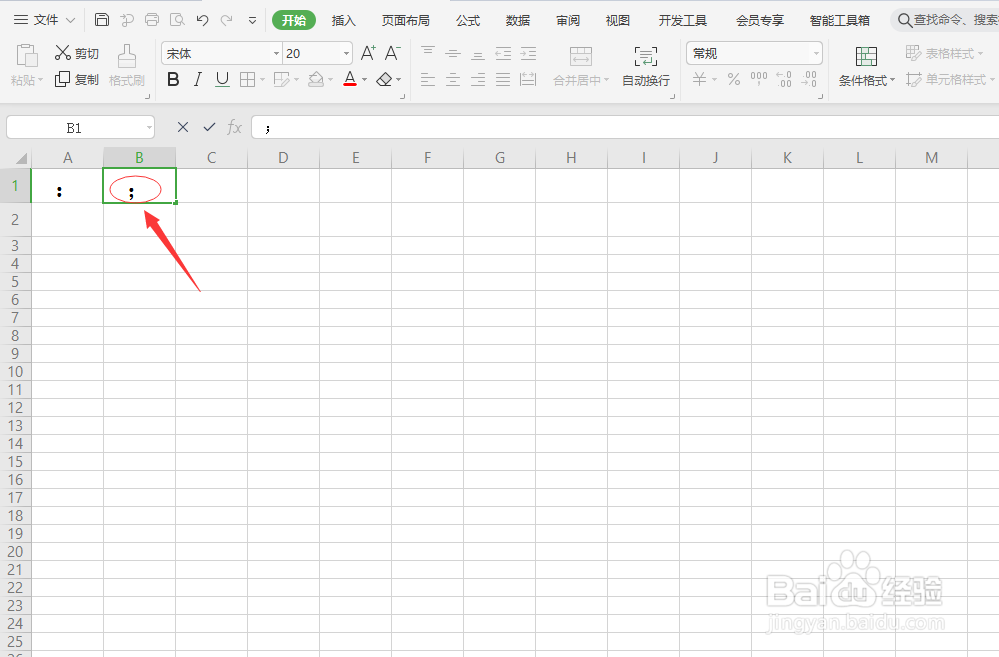Open font color dropdown arrow
Viewport: 999px width, 657px height.
coord(364,80)
